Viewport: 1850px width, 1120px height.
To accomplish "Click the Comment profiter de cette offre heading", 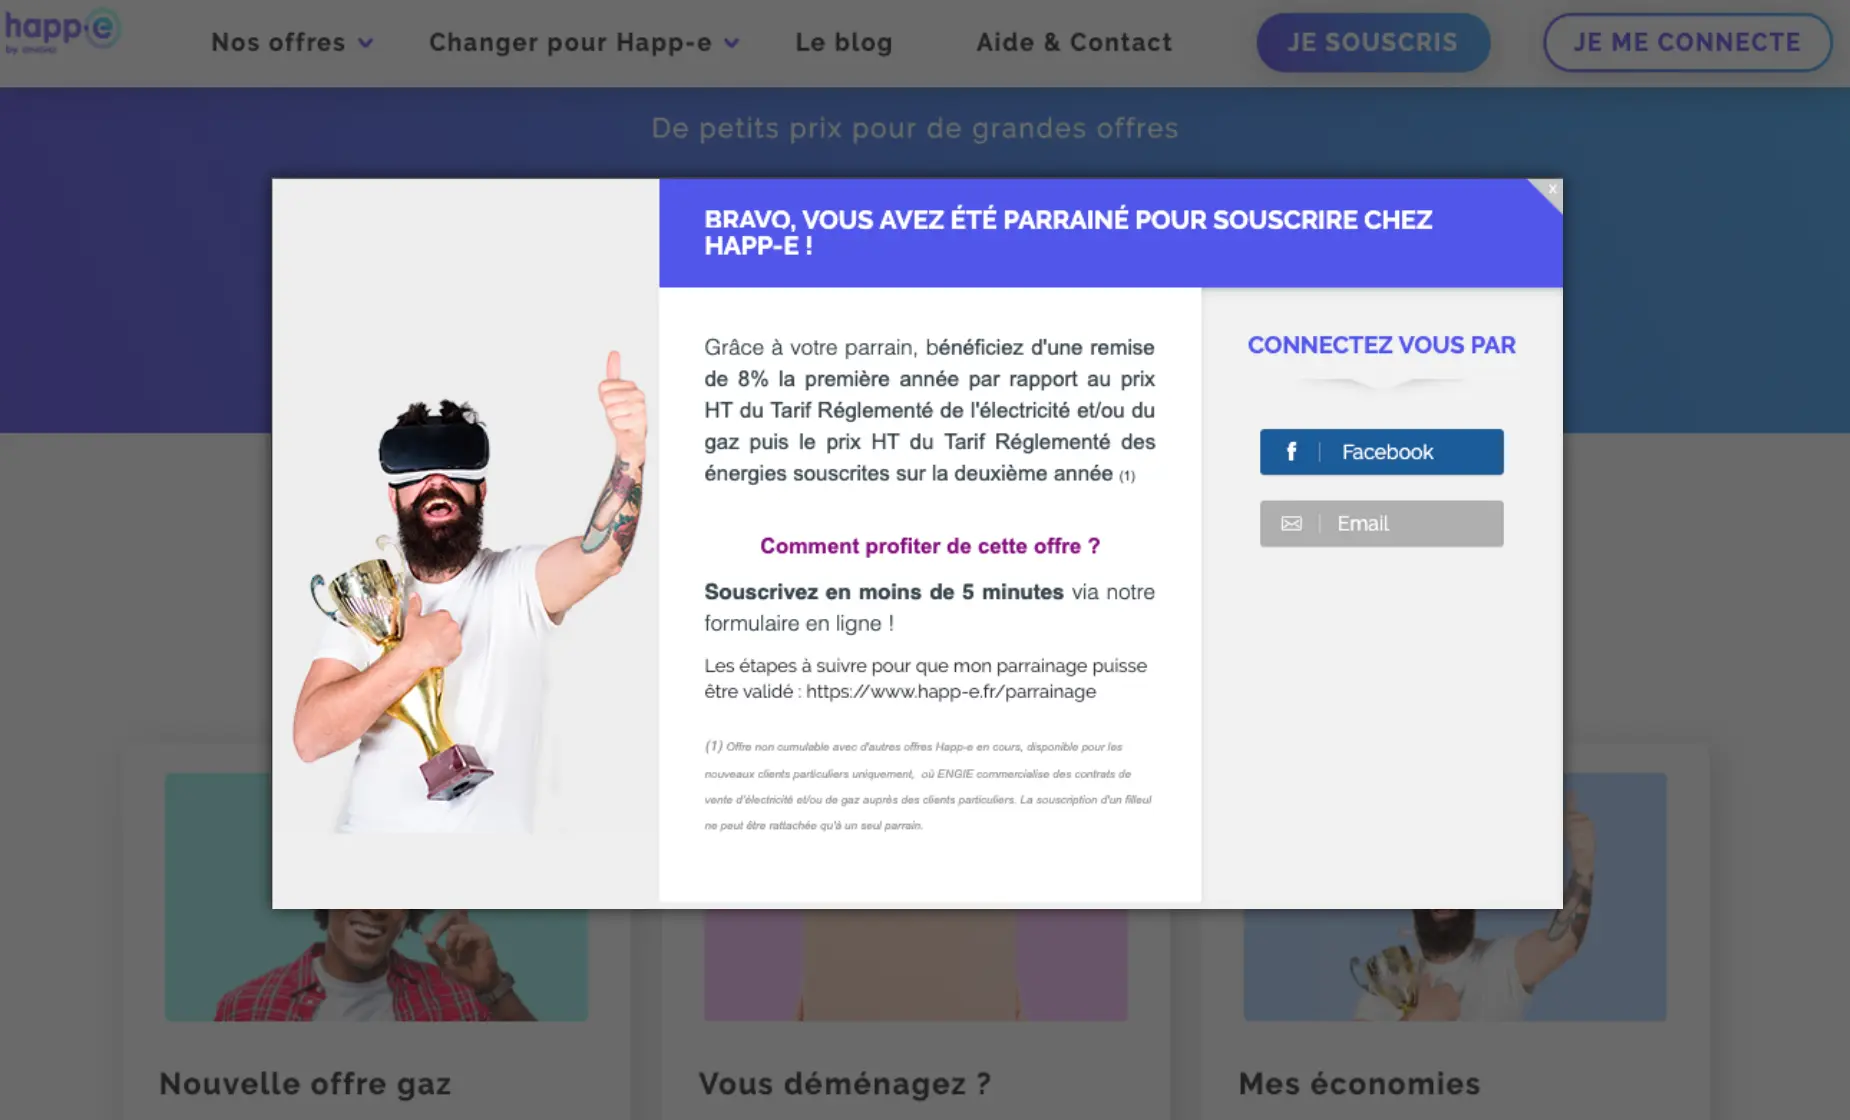I will click(930, 546).
